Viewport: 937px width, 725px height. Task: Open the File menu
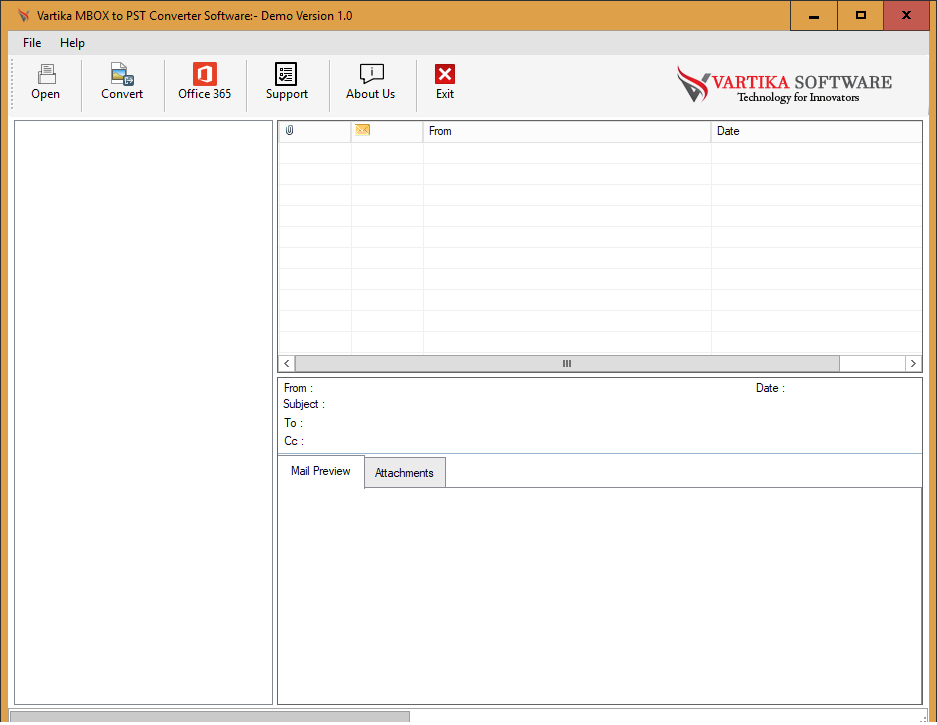tap(32, 43)
